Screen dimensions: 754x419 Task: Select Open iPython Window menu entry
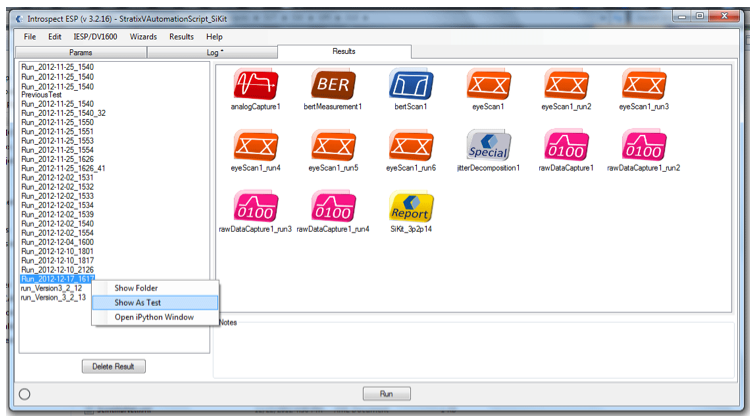(x=153, y=317)
